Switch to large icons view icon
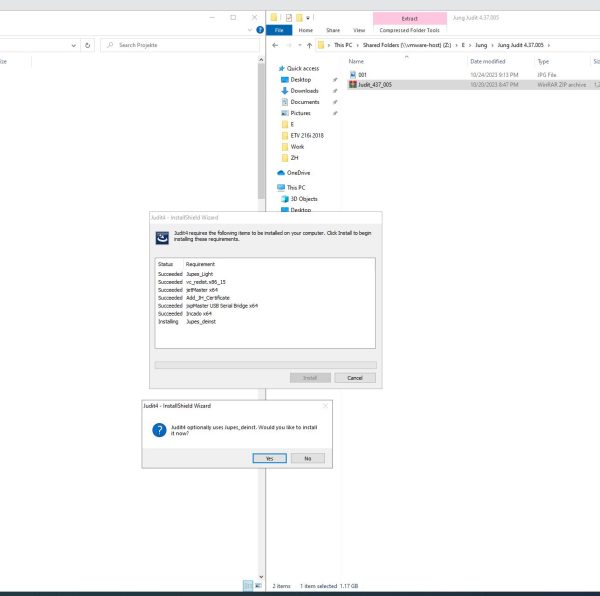Image resolution: width=600 pixels, height=596 pixels. [x=258, y=586]
